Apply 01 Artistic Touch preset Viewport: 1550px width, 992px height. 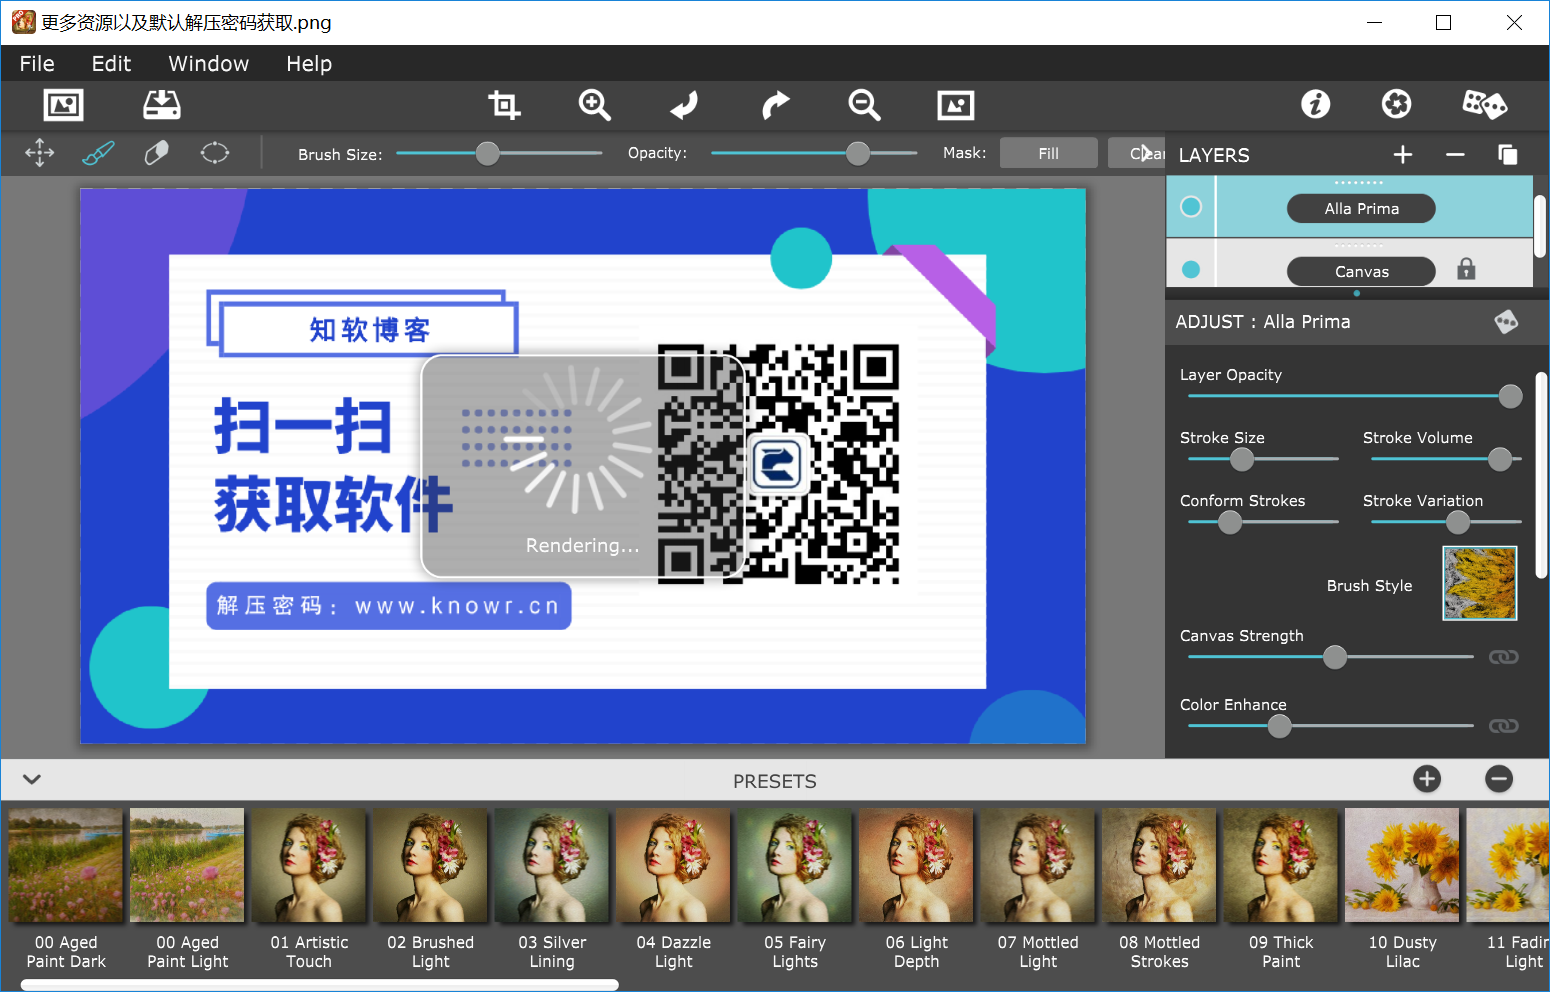[x=309, y=865]
